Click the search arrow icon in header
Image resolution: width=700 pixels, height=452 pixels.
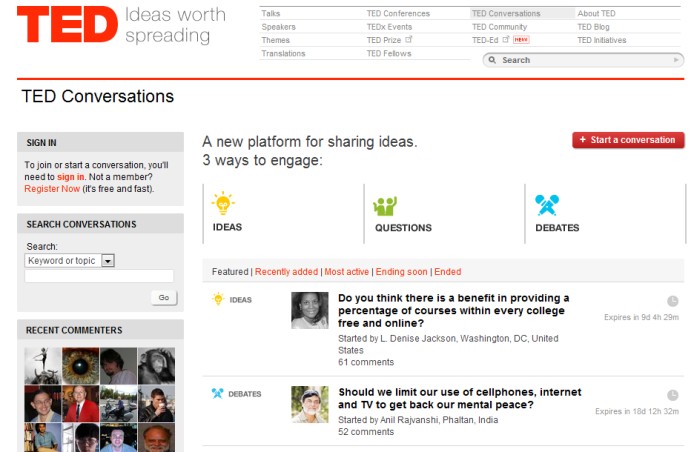(x=677, y=60)
